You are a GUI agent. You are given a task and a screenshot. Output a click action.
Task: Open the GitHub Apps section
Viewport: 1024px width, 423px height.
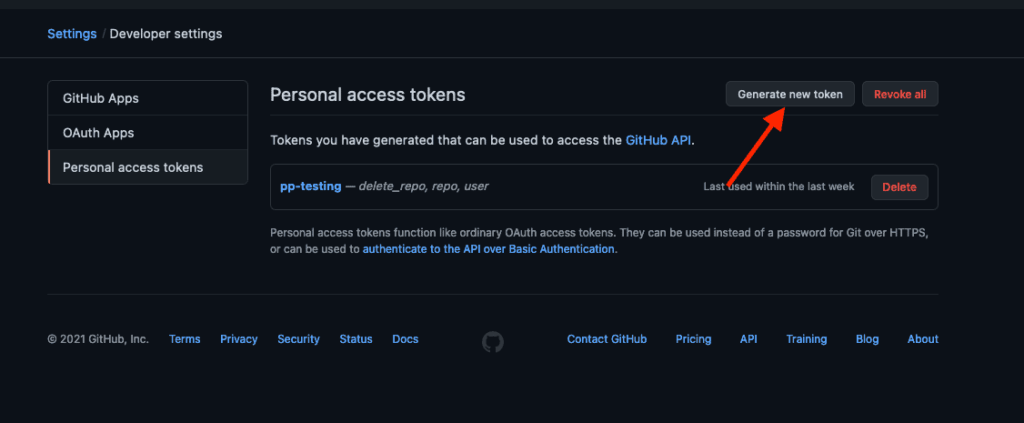point(148,98)
